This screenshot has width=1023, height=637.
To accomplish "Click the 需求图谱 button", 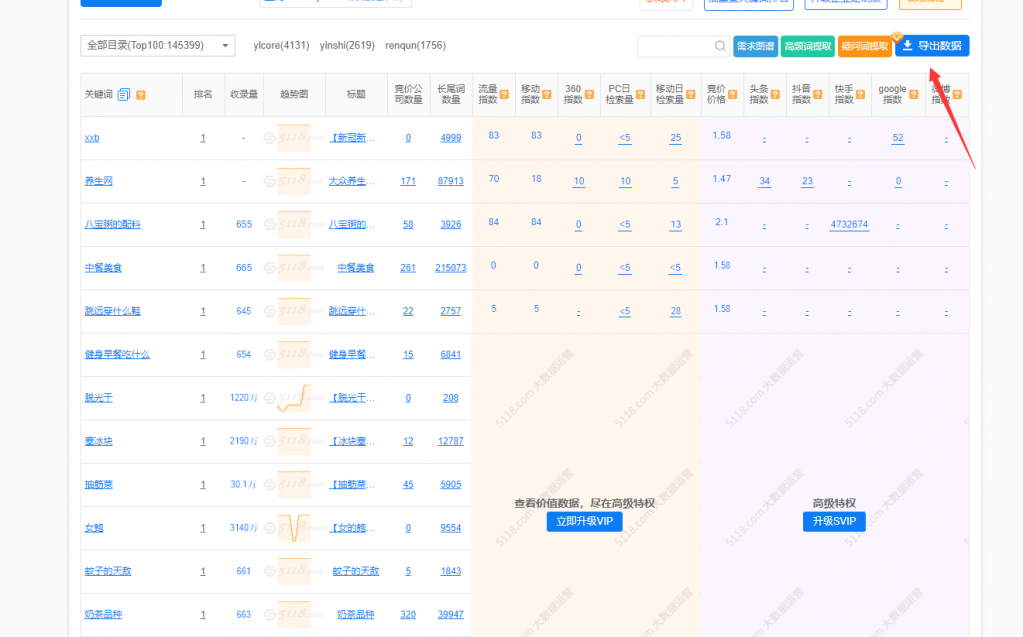I will pos(755,46).
